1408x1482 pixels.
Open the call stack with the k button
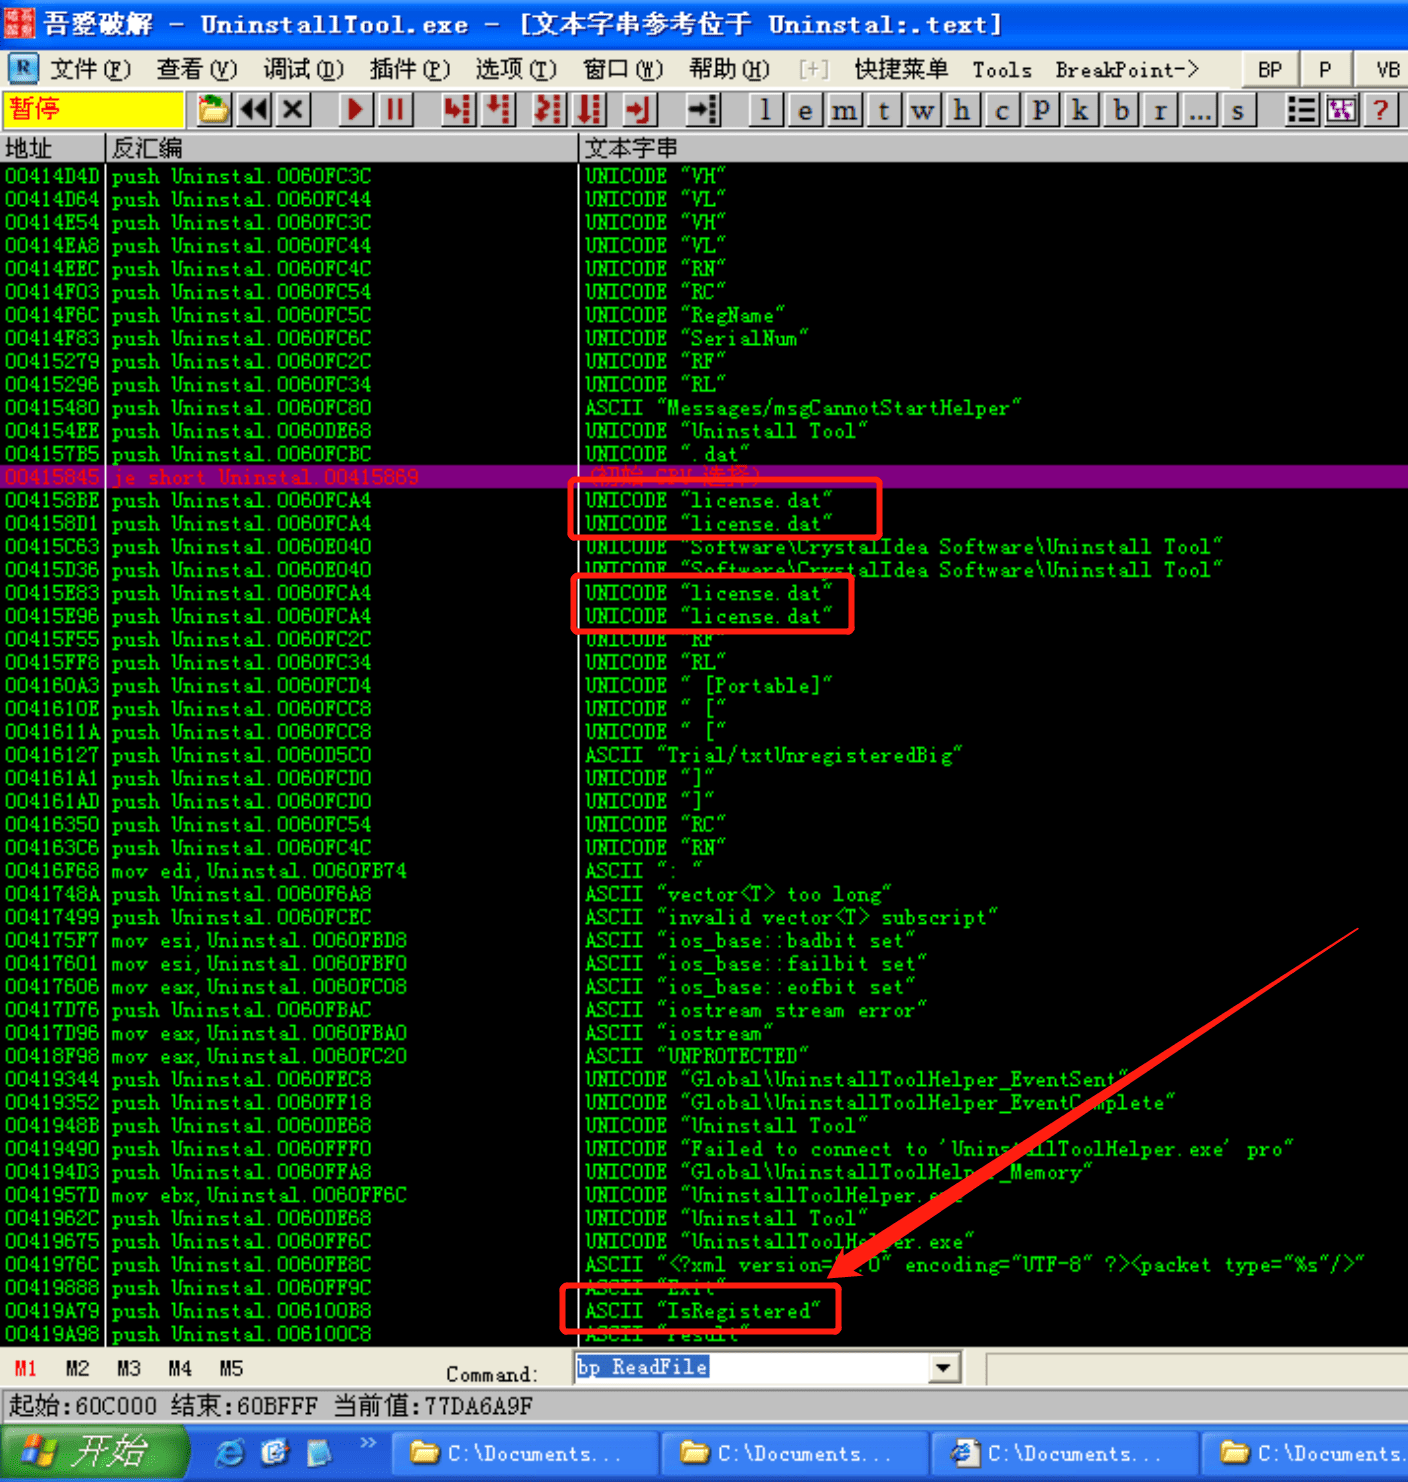(1080, 110)
